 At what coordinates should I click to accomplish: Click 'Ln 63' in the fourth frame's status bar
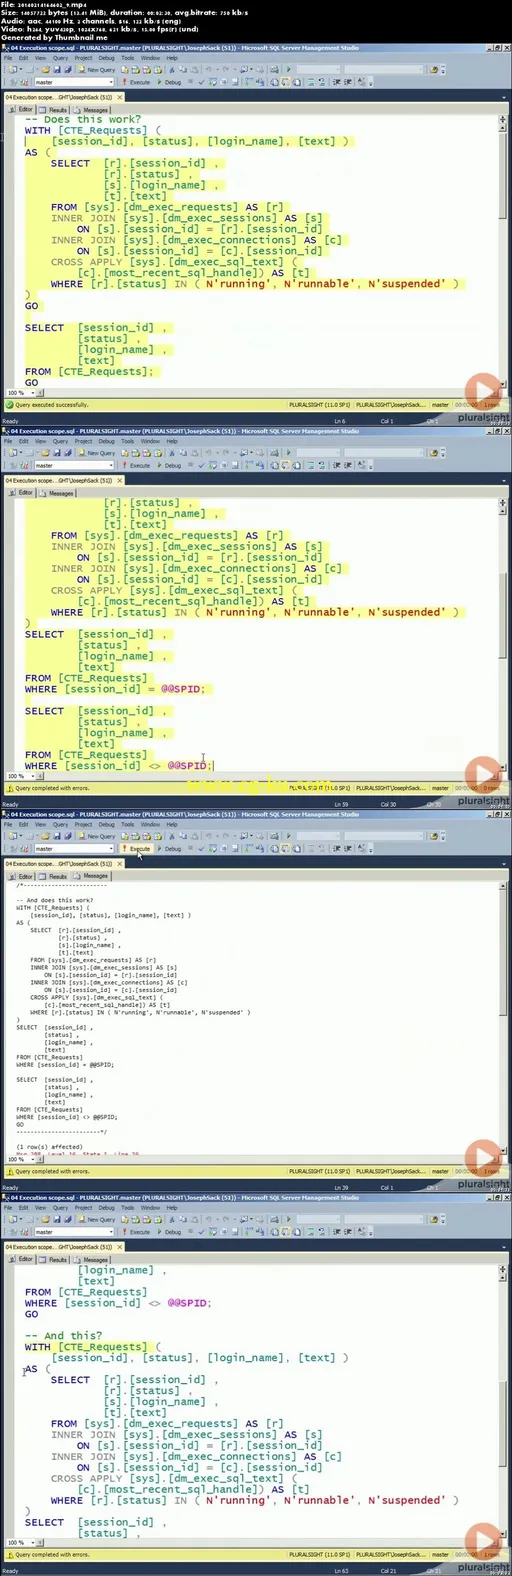339,1571
